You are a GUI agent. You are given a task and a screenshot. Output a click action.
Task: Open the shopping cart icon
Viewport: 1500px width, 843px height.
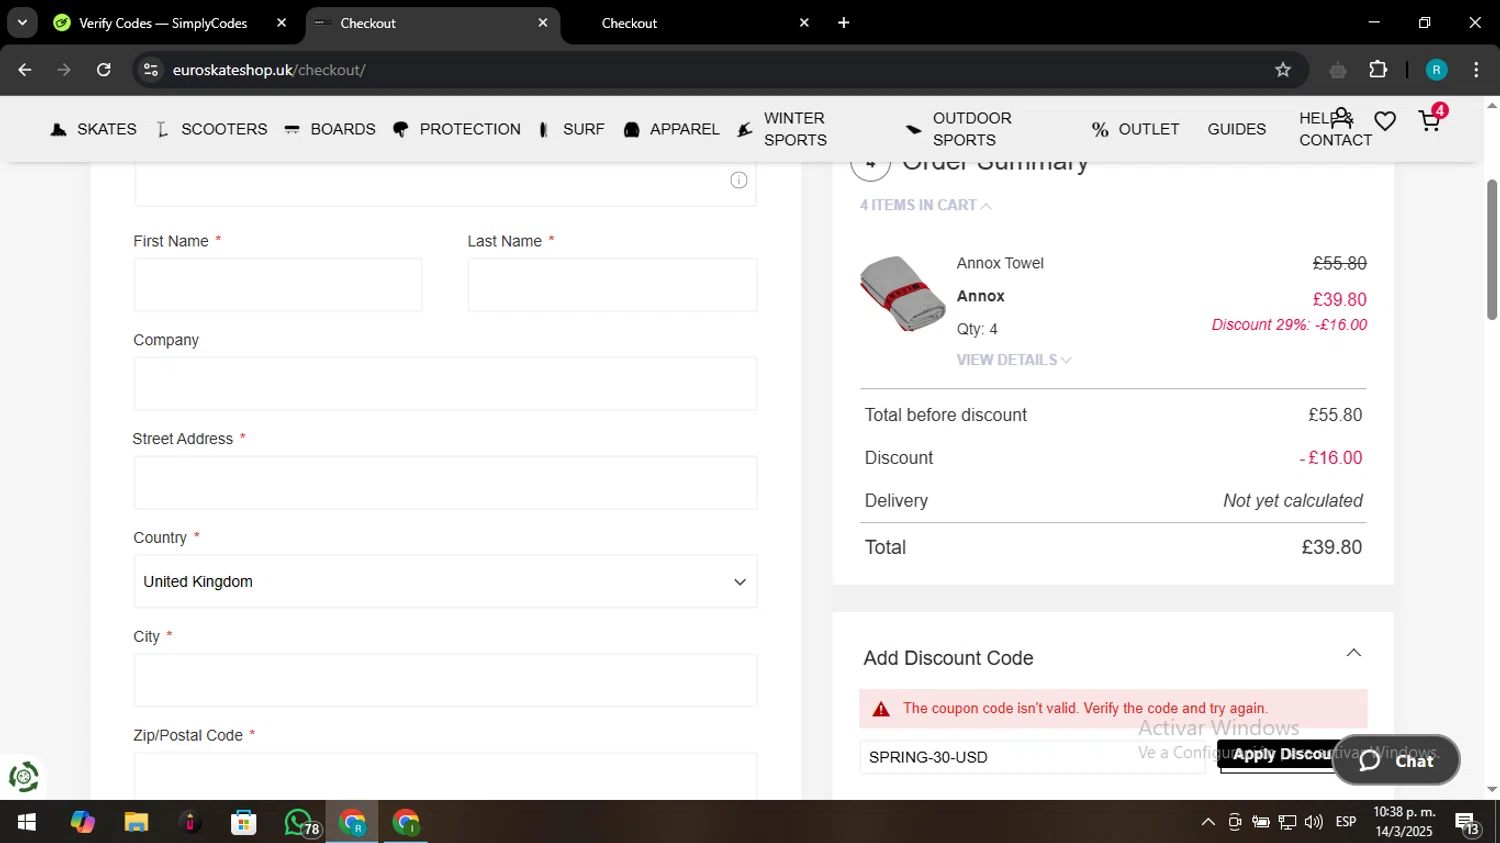(x=1430, y=121)
